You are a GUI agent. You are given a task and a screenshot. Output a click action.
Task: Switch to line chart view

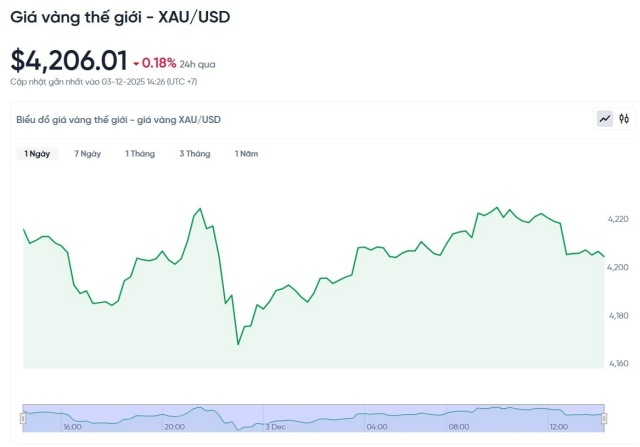click(605, 119)
